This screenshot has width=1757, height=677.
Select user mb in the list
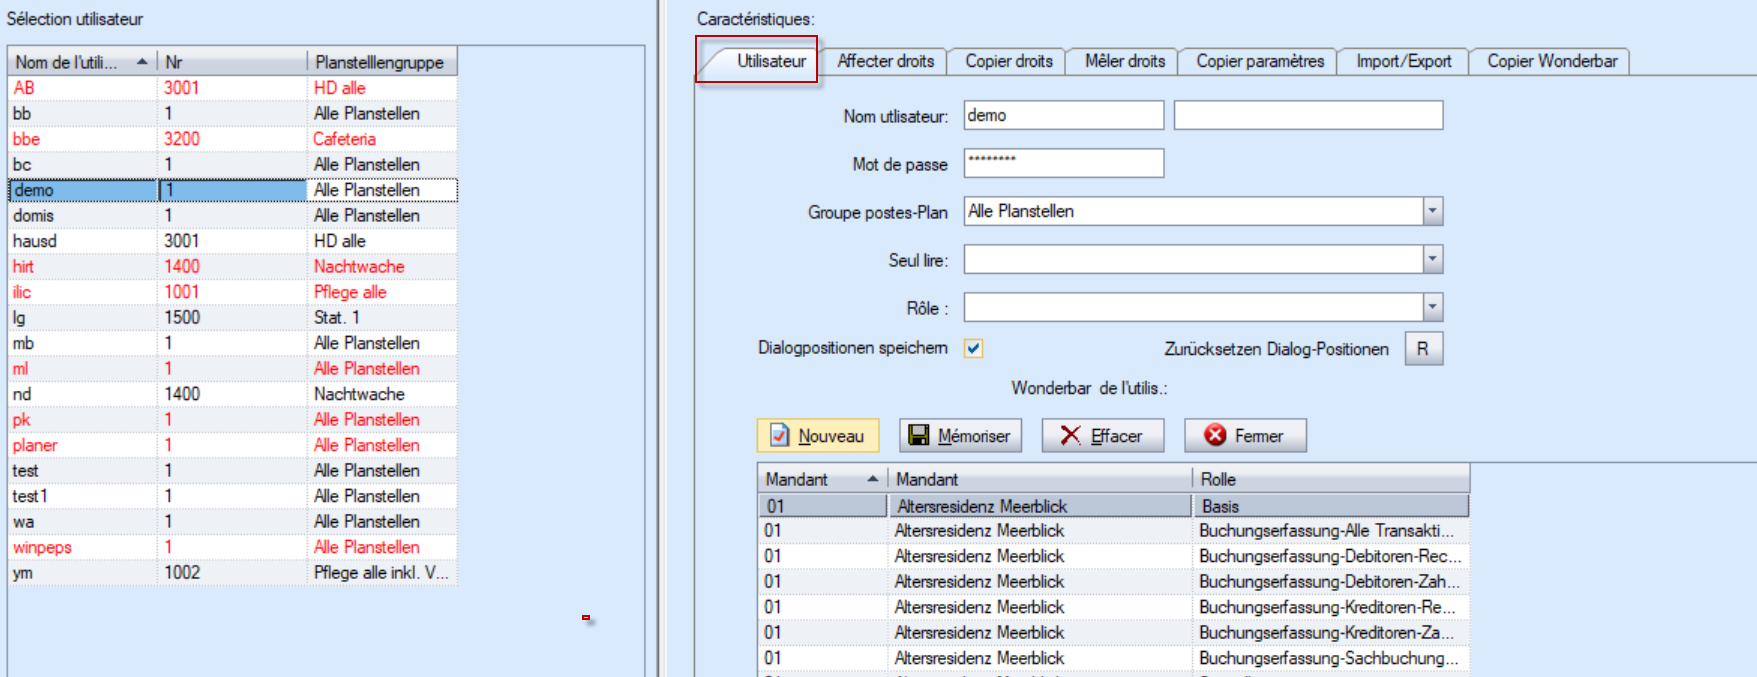click(x=232, y=343)
